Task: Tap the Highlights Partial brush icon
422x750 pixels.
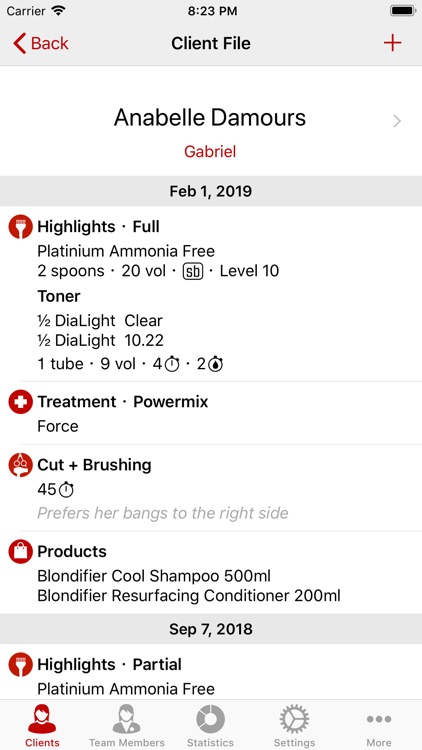Action: pos(20,664)
